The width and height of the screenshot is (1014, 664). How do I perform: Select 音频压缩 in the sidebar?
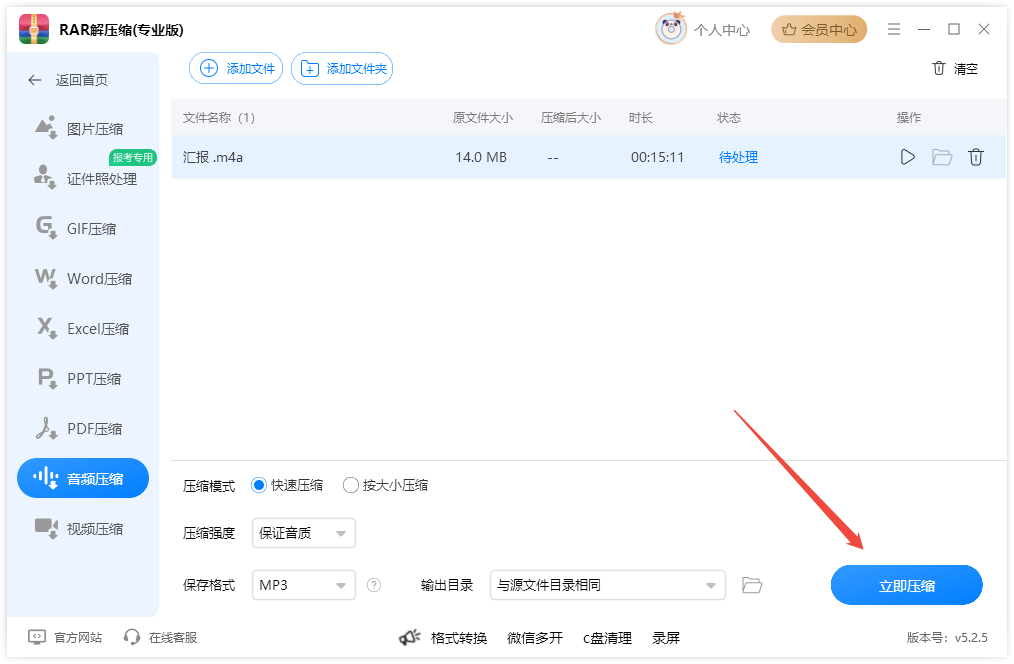coord(83,478)
